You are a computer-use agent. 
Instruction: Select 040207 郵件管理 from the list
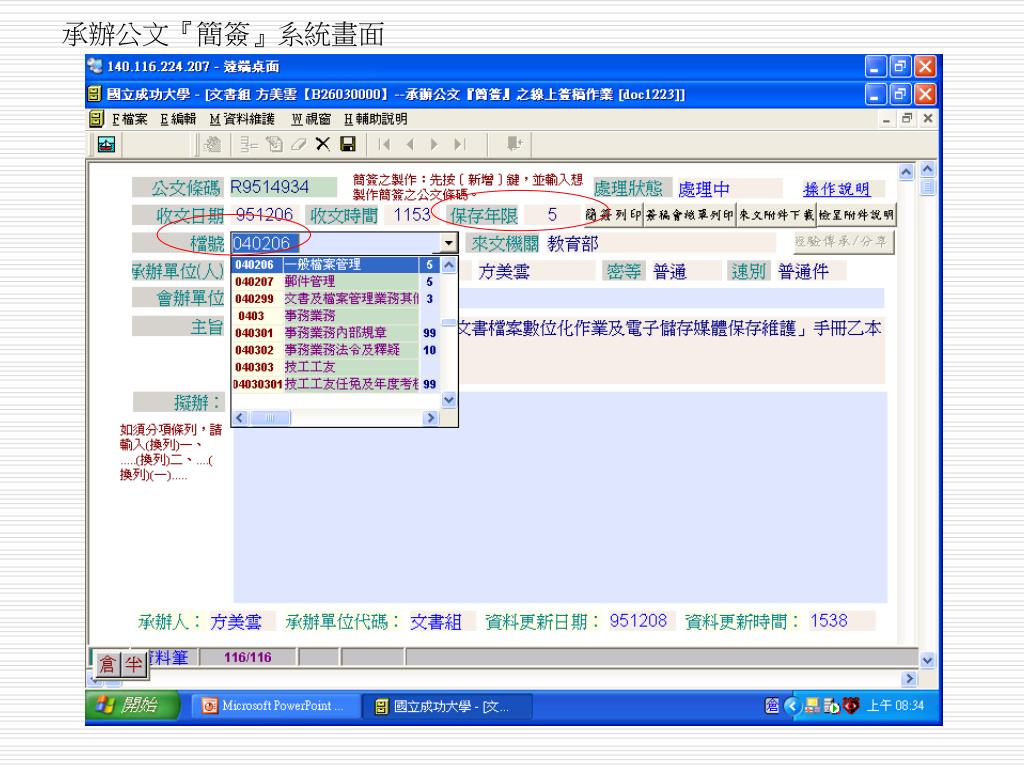(334, 281)
